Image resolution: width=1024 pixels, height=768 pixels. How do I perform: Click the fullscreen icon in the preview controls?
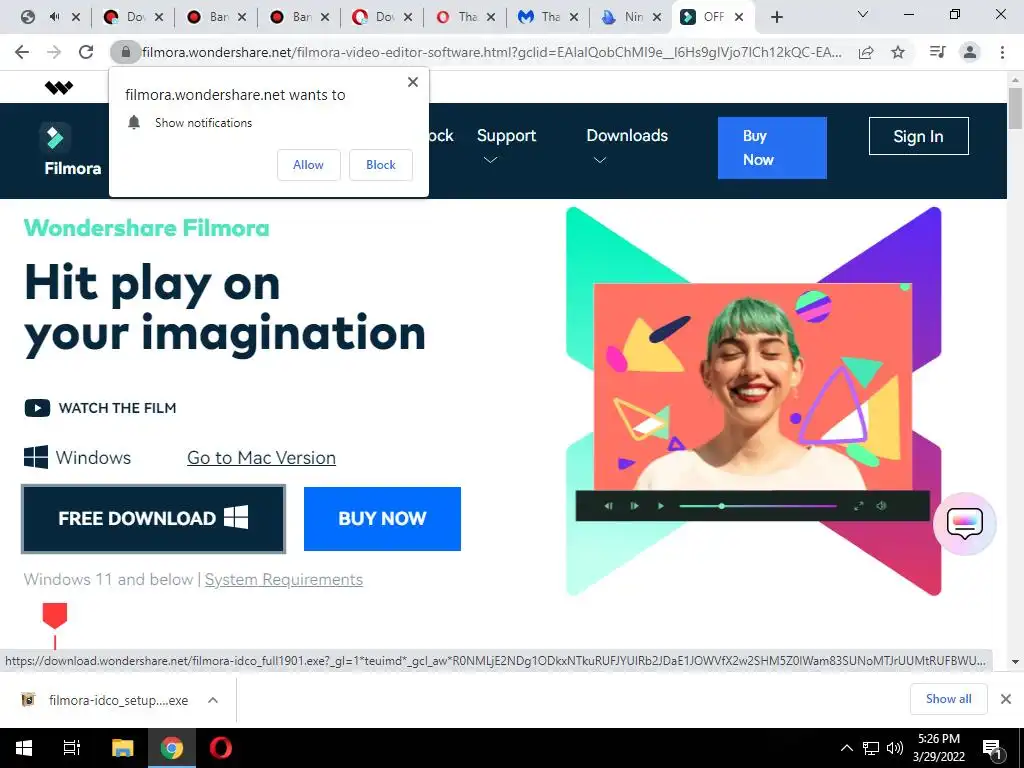[859, 506]
